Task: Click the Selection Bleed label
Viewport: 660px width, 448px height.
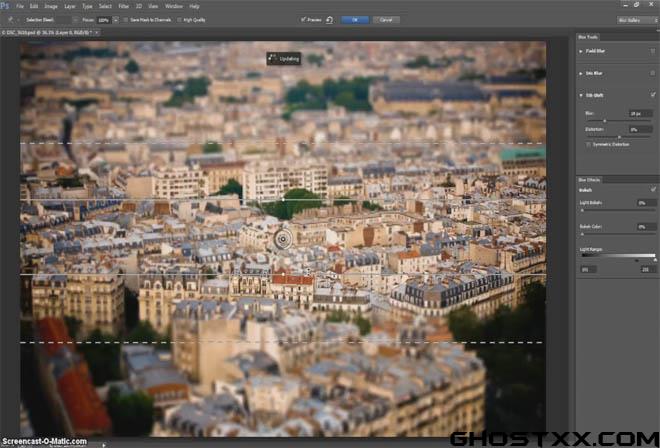Action: [x=40, y=20]
